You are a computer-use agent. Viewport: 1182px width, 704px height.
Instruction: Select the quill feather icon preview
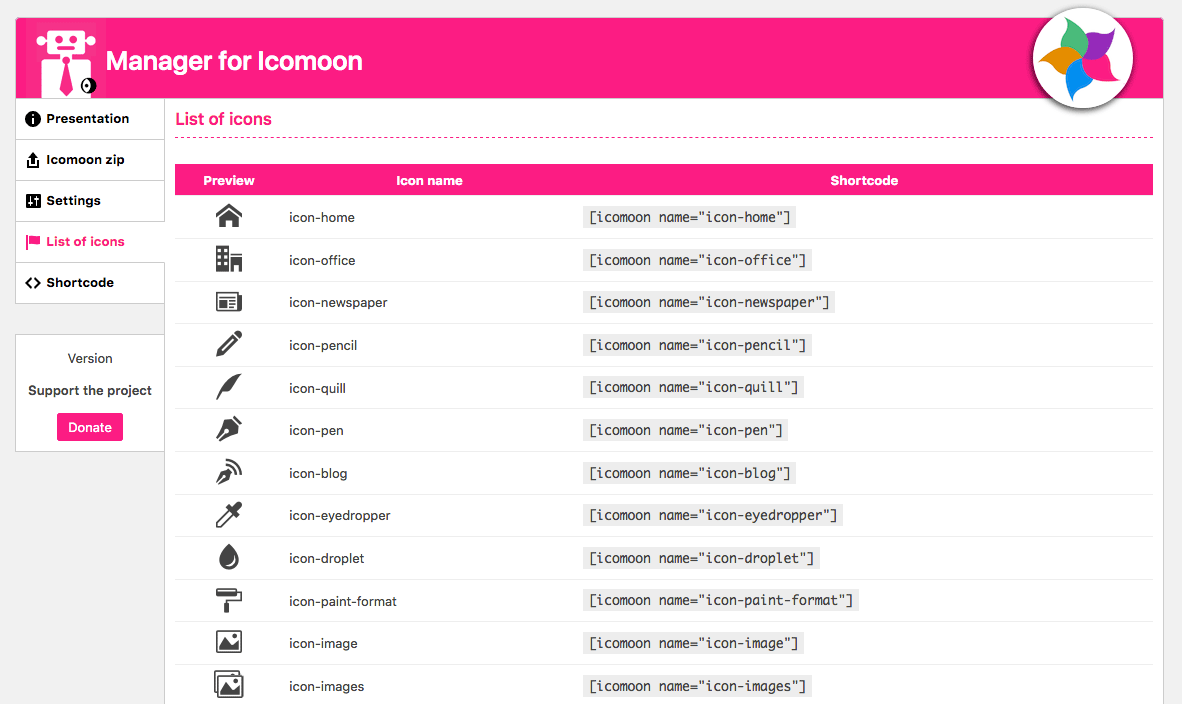pyautogui.click(x=229, y=387)
